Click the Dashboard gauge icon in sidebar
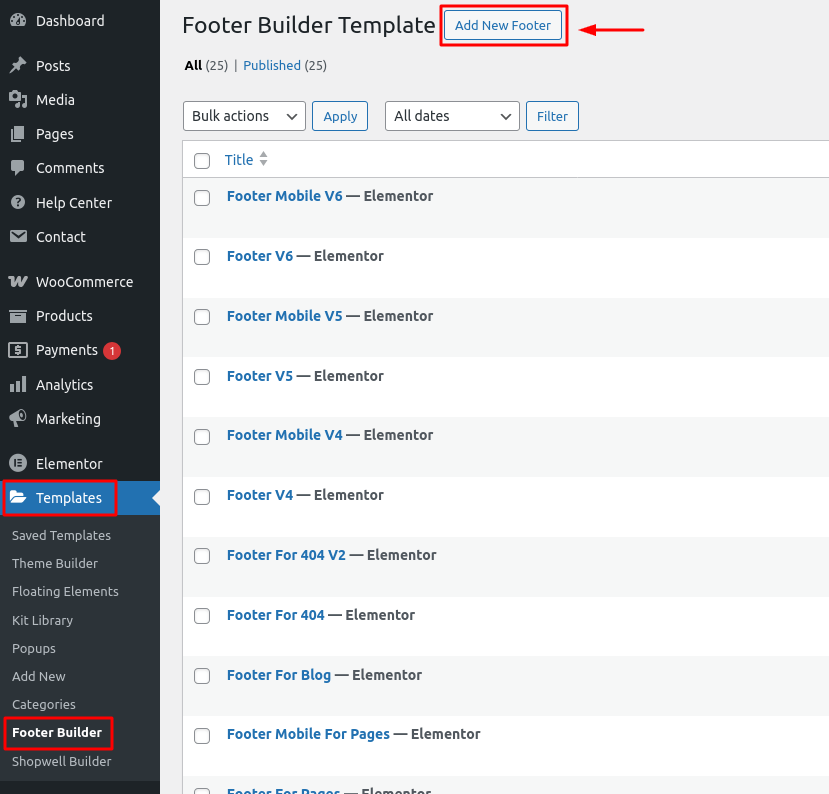Image resolution: width=829 pixels, height=794 pixels. (x=18, y=21)
